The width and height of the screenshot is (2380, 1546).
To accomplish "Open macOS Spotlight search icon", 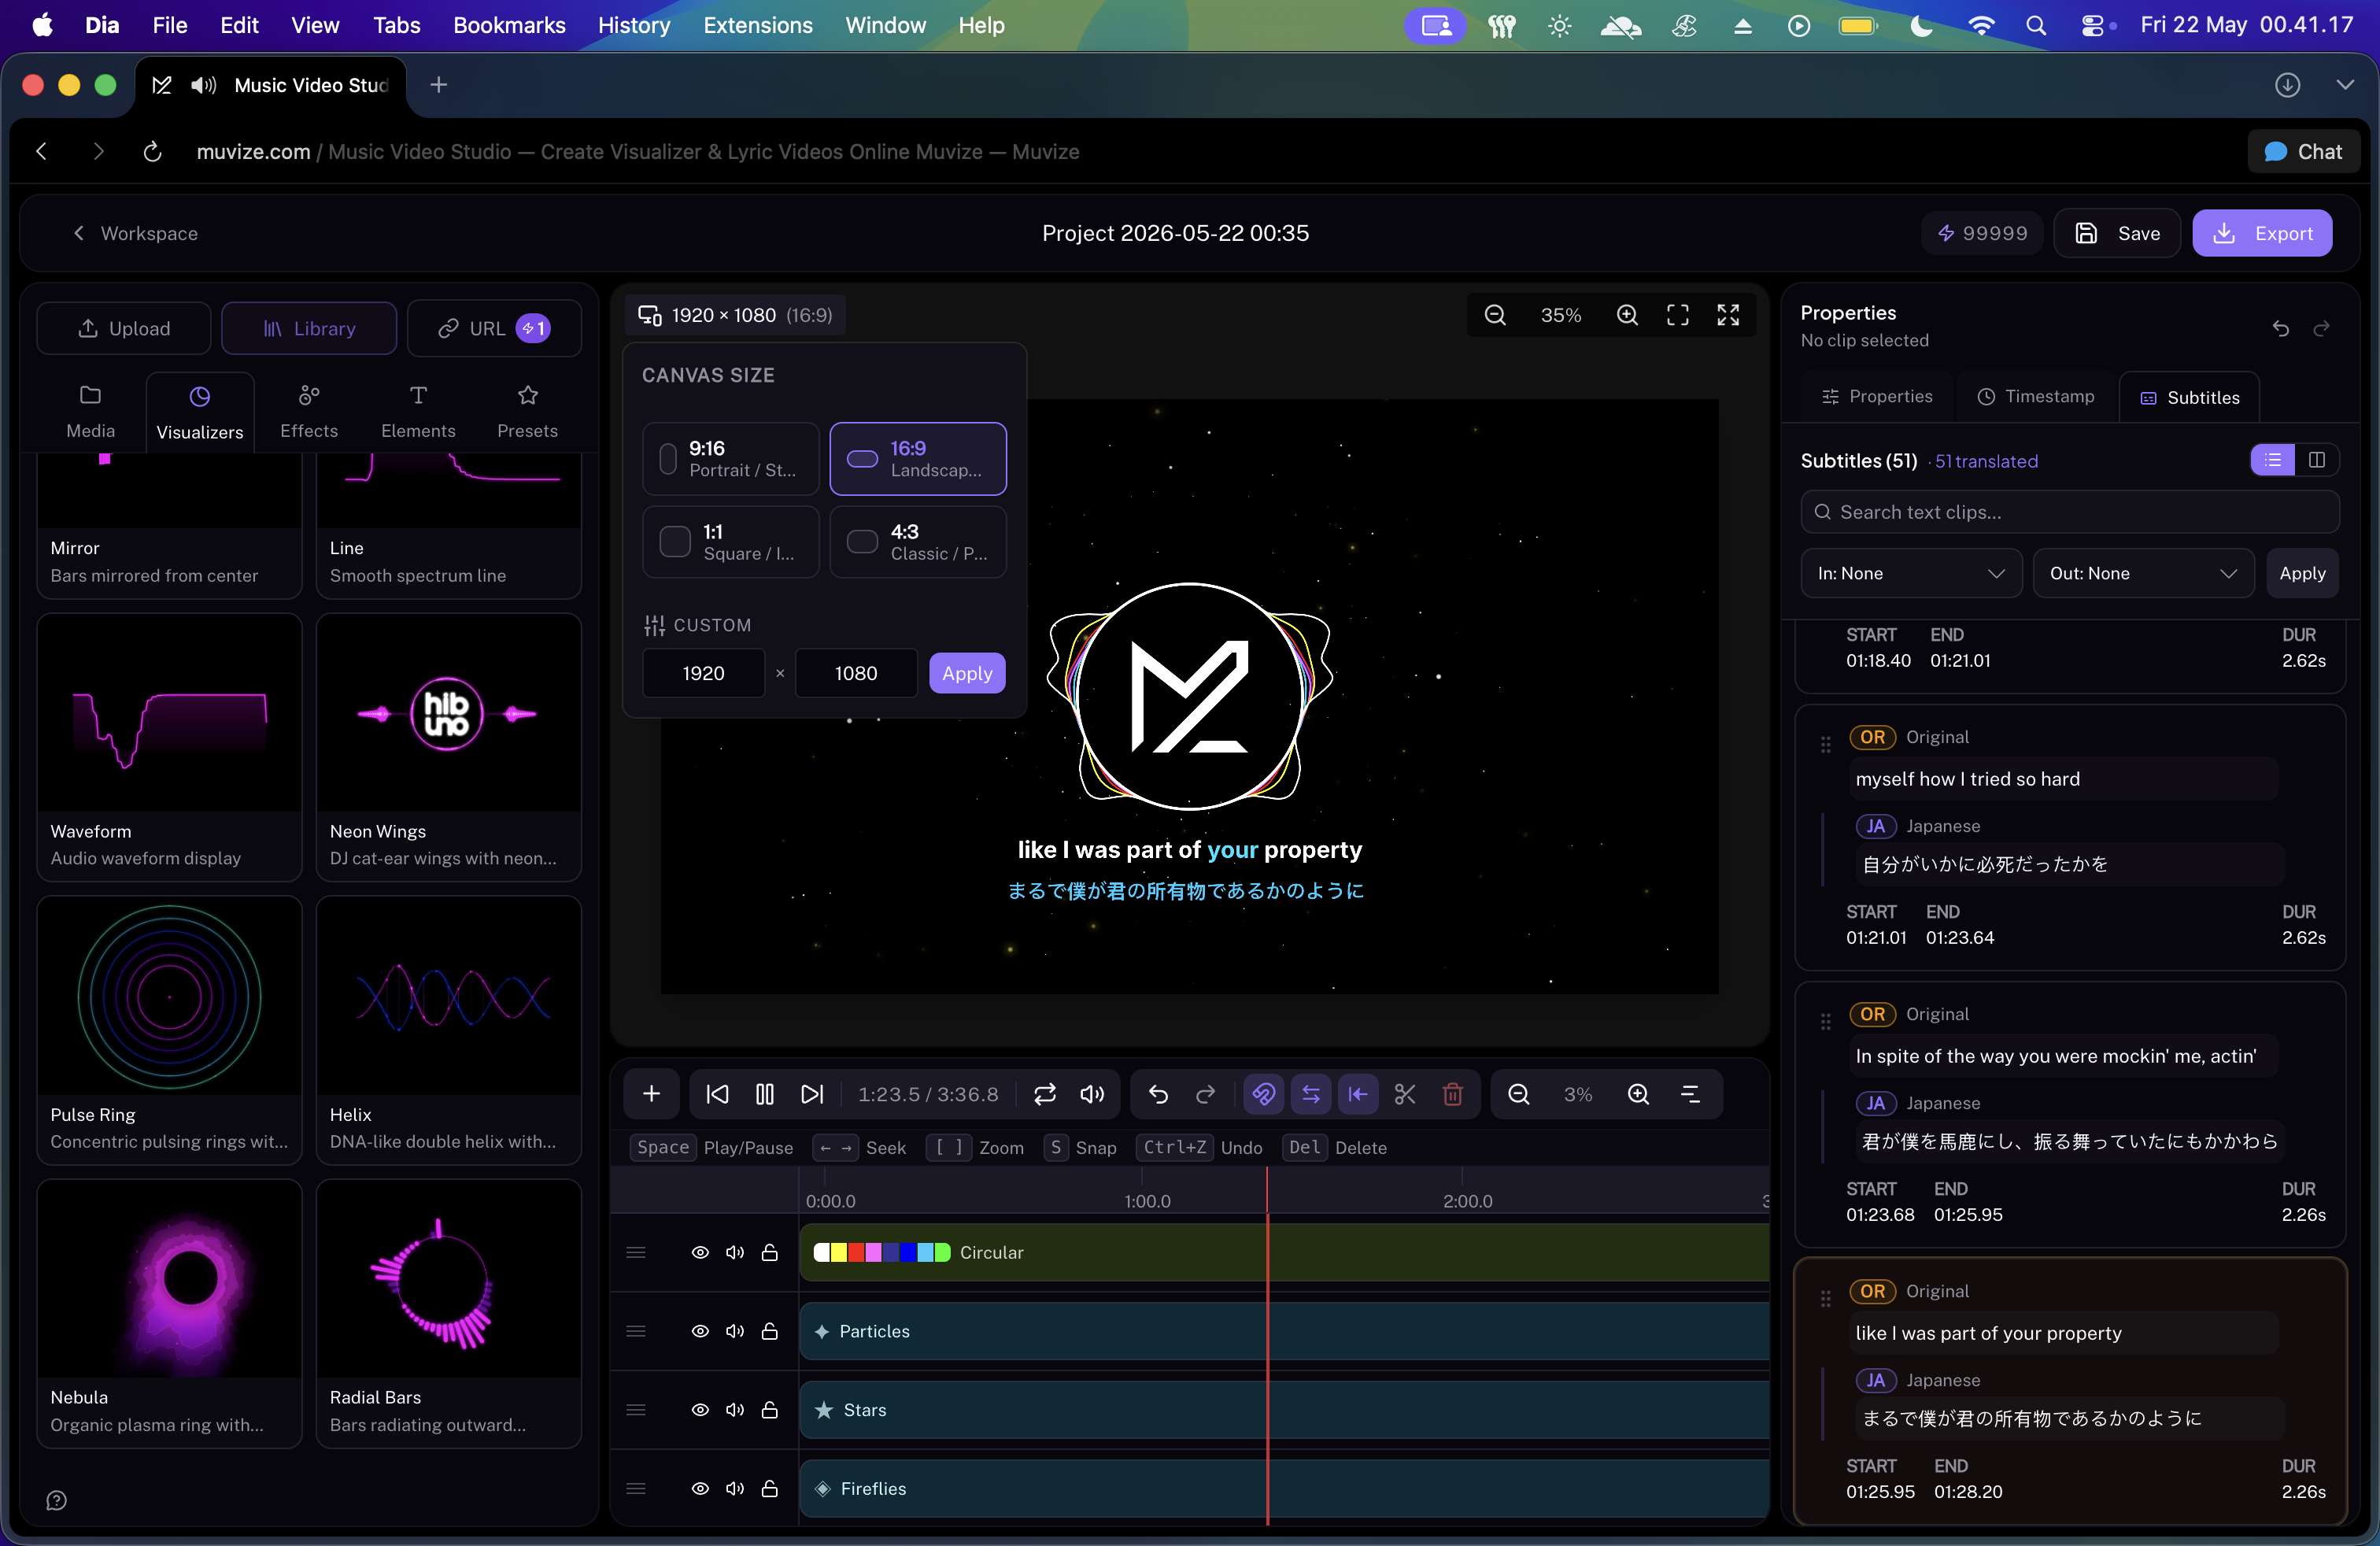I will point(2035,26).
